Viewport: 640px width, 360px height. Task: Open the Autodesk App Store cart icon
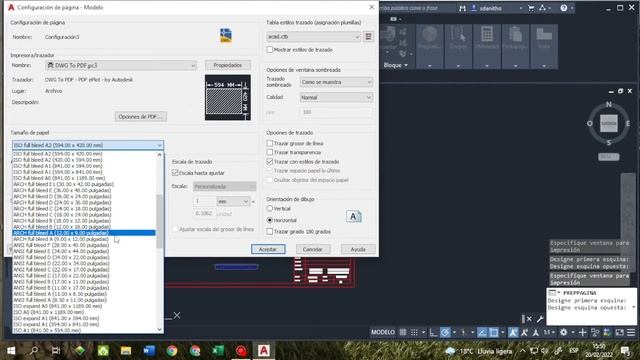pyautogui.click(x=531, y=8)
